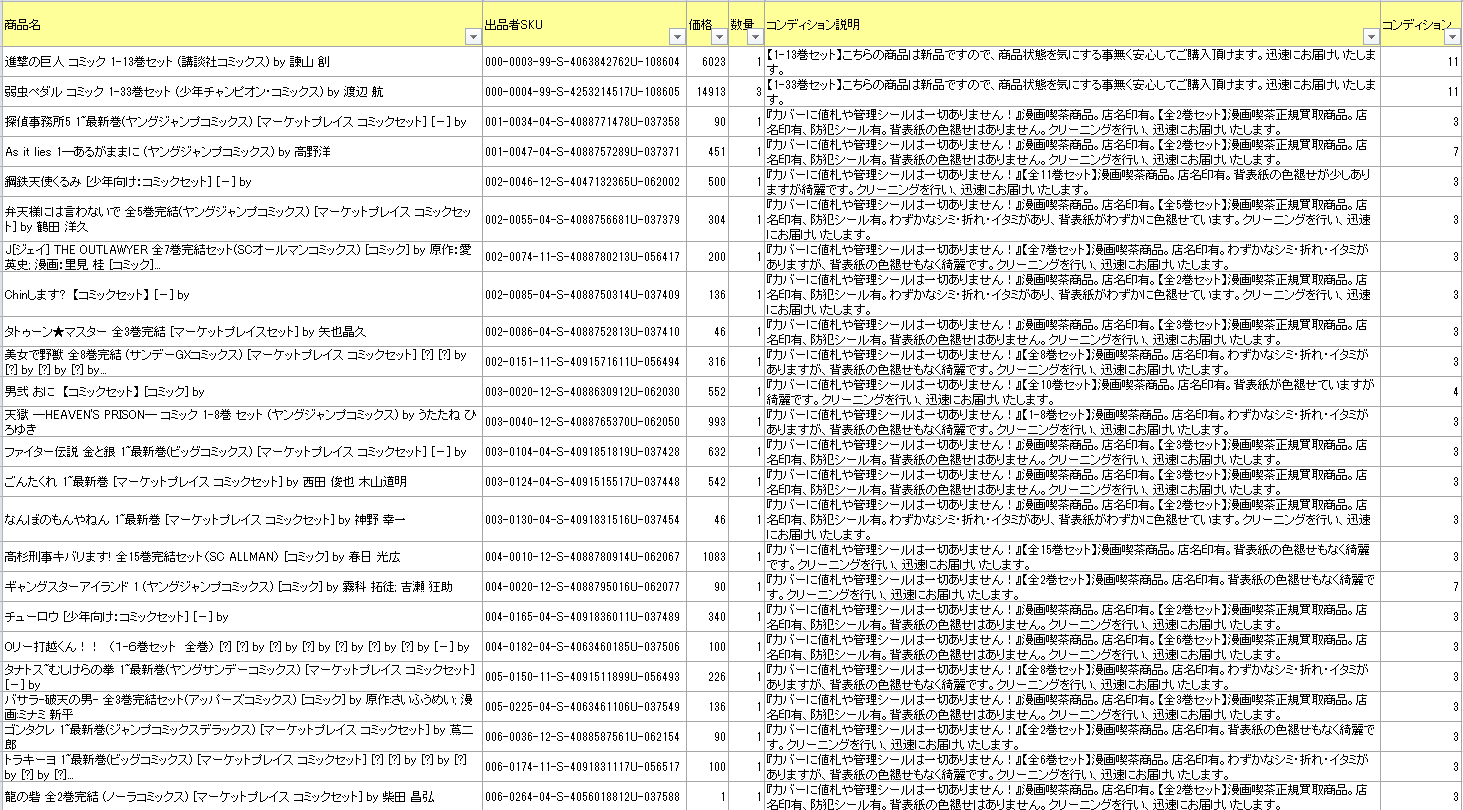
Task: Select the 高杉刑事キバります! product cell
Action: pyautogui.click(x=241, y=557)
